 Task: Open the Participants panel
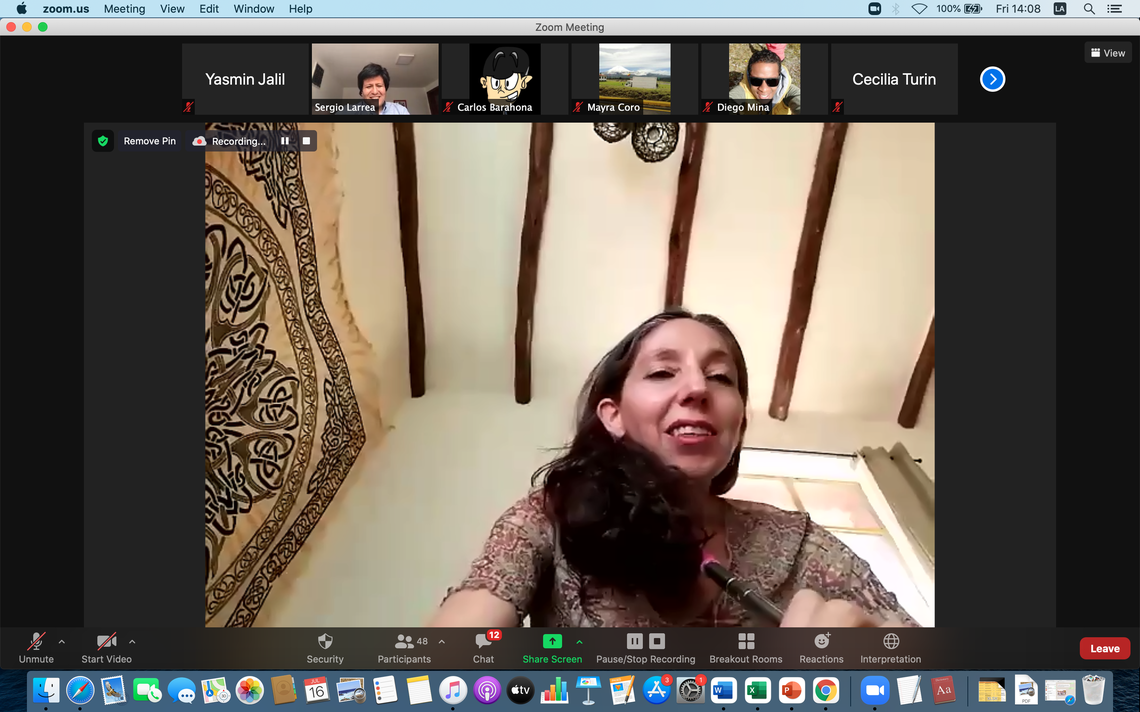coord(404,647)
